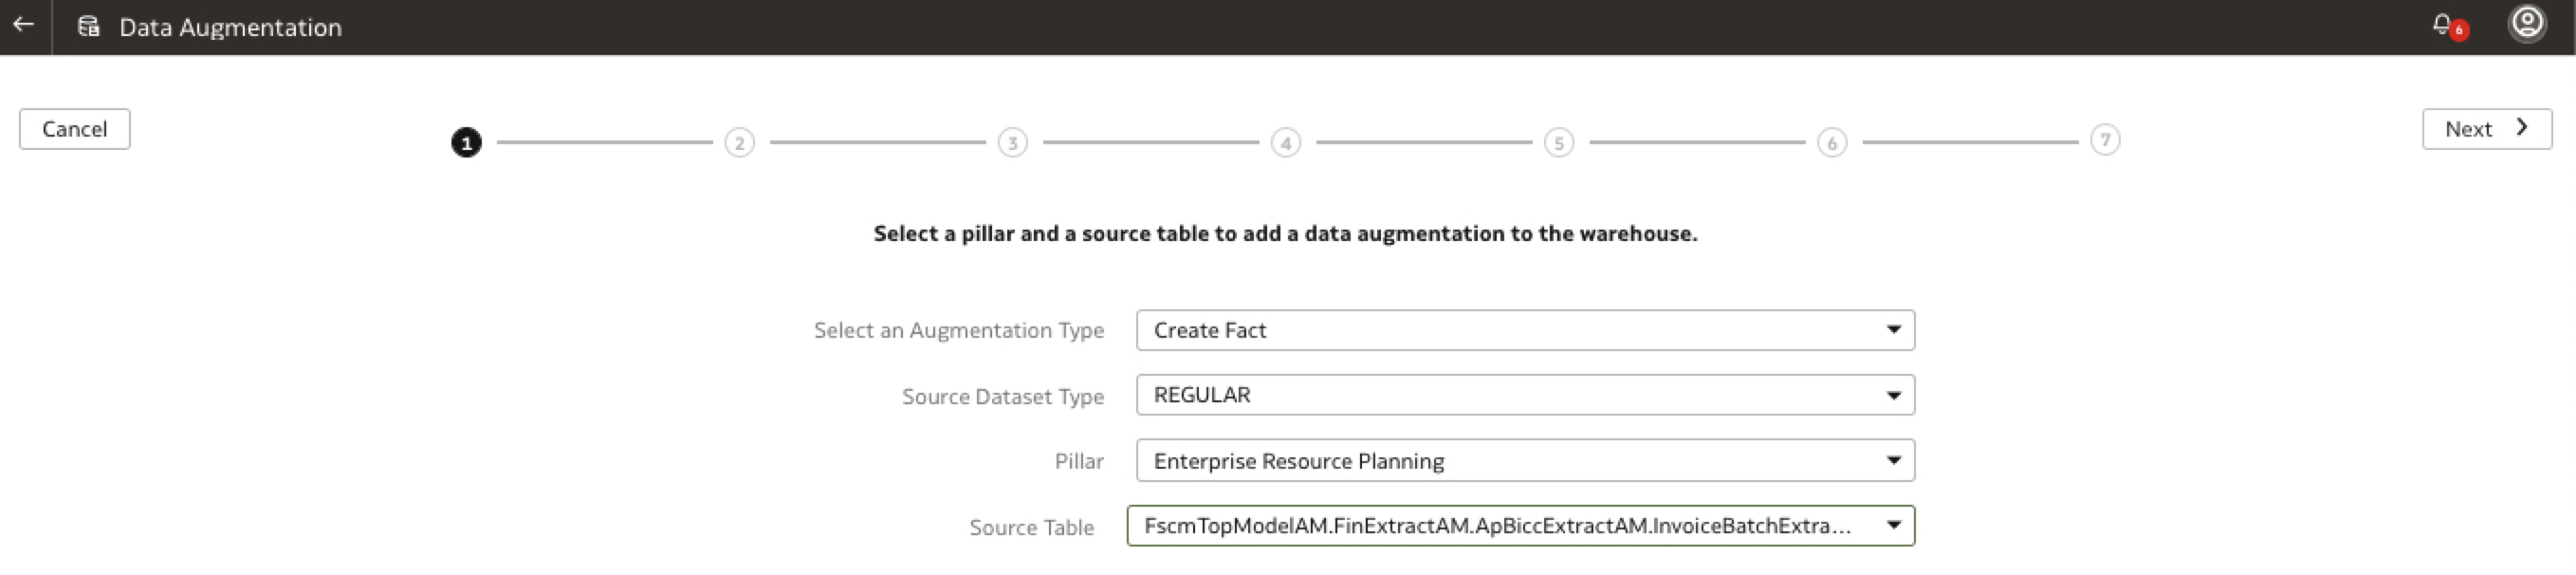Jump to wizard step 7

[2105, 140]
